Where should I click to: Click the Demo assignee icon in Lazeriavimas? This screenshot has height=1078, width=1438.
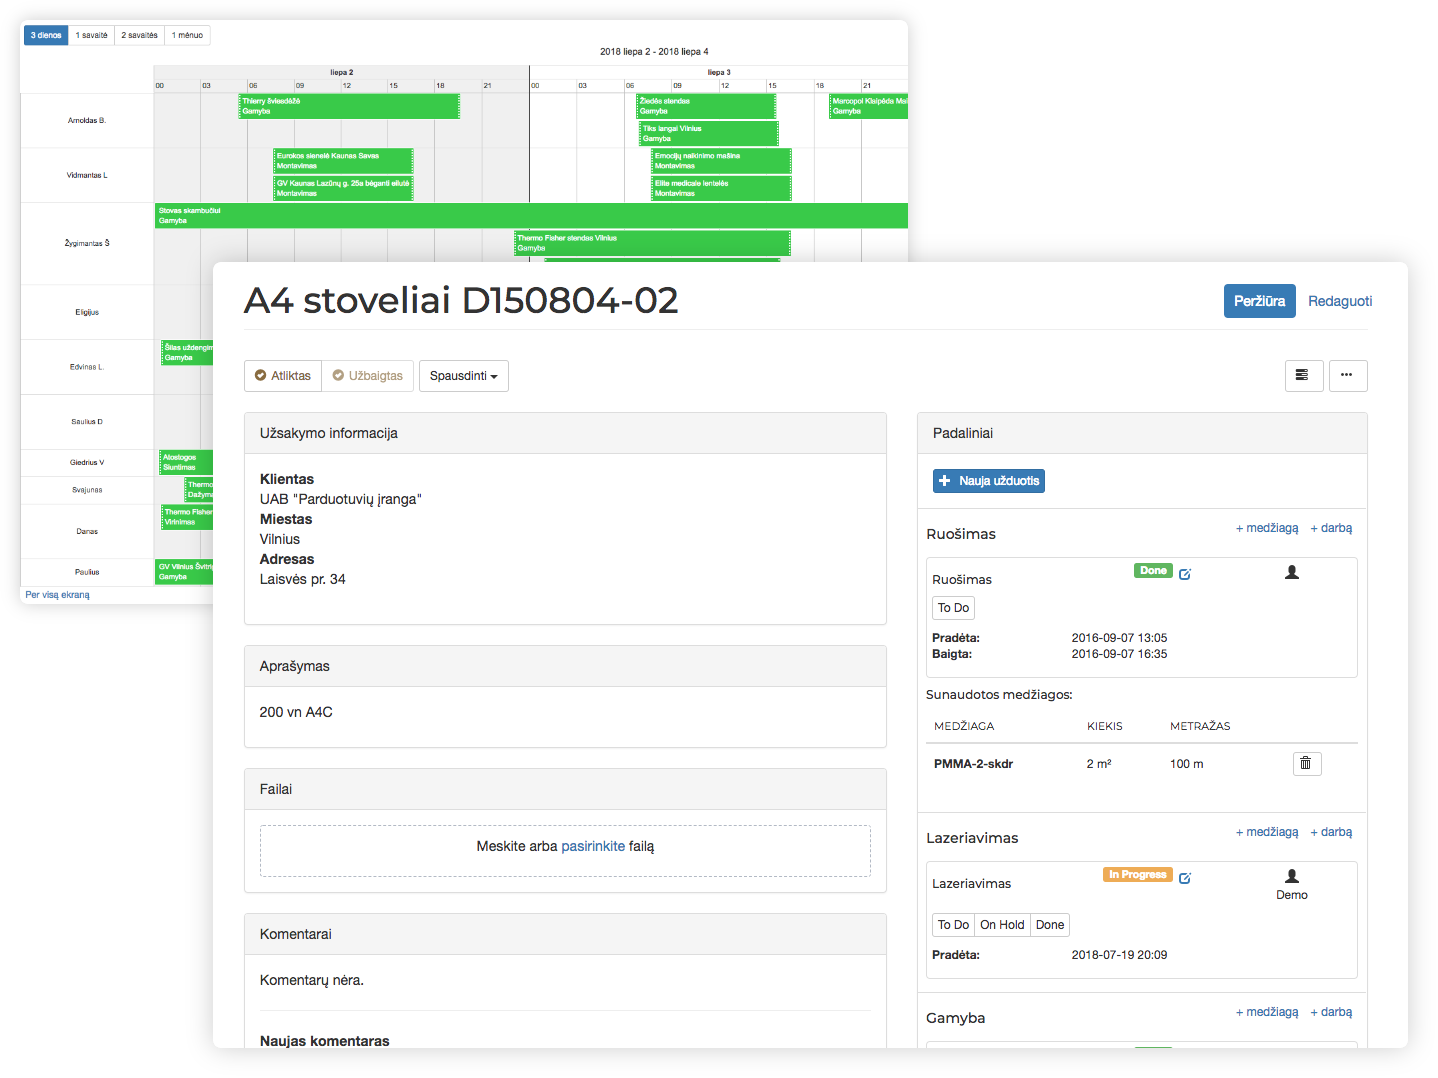[x=1292, y=877]
